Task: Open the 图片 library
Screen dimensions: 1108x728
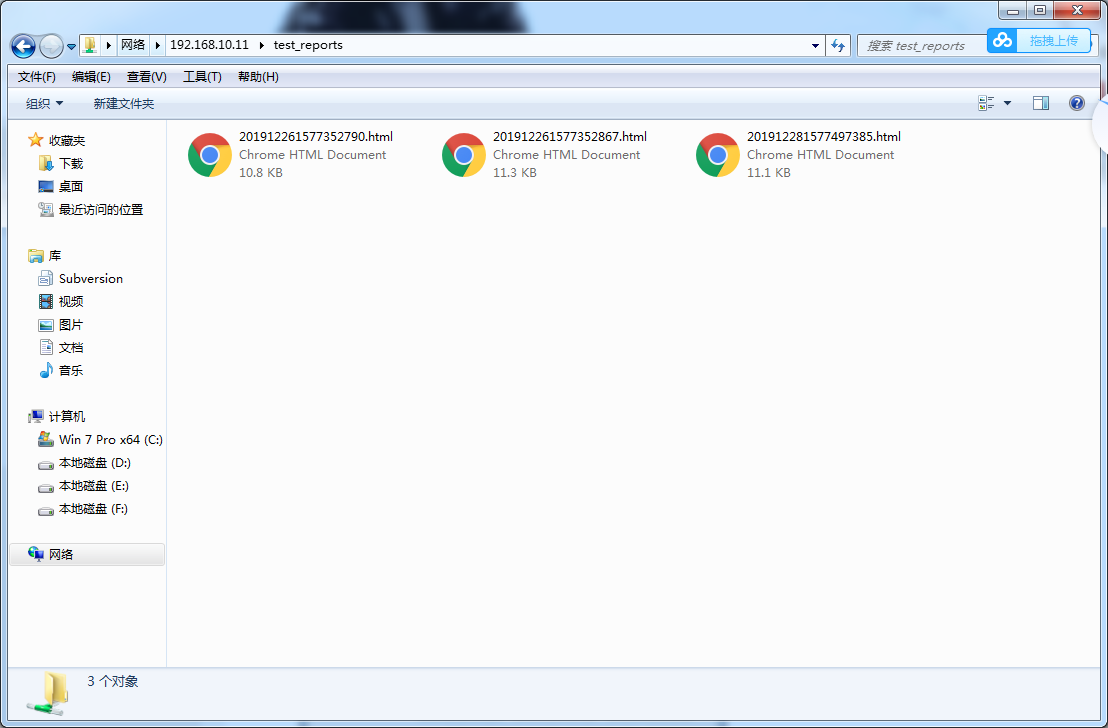Action: [x=71, y=325]
